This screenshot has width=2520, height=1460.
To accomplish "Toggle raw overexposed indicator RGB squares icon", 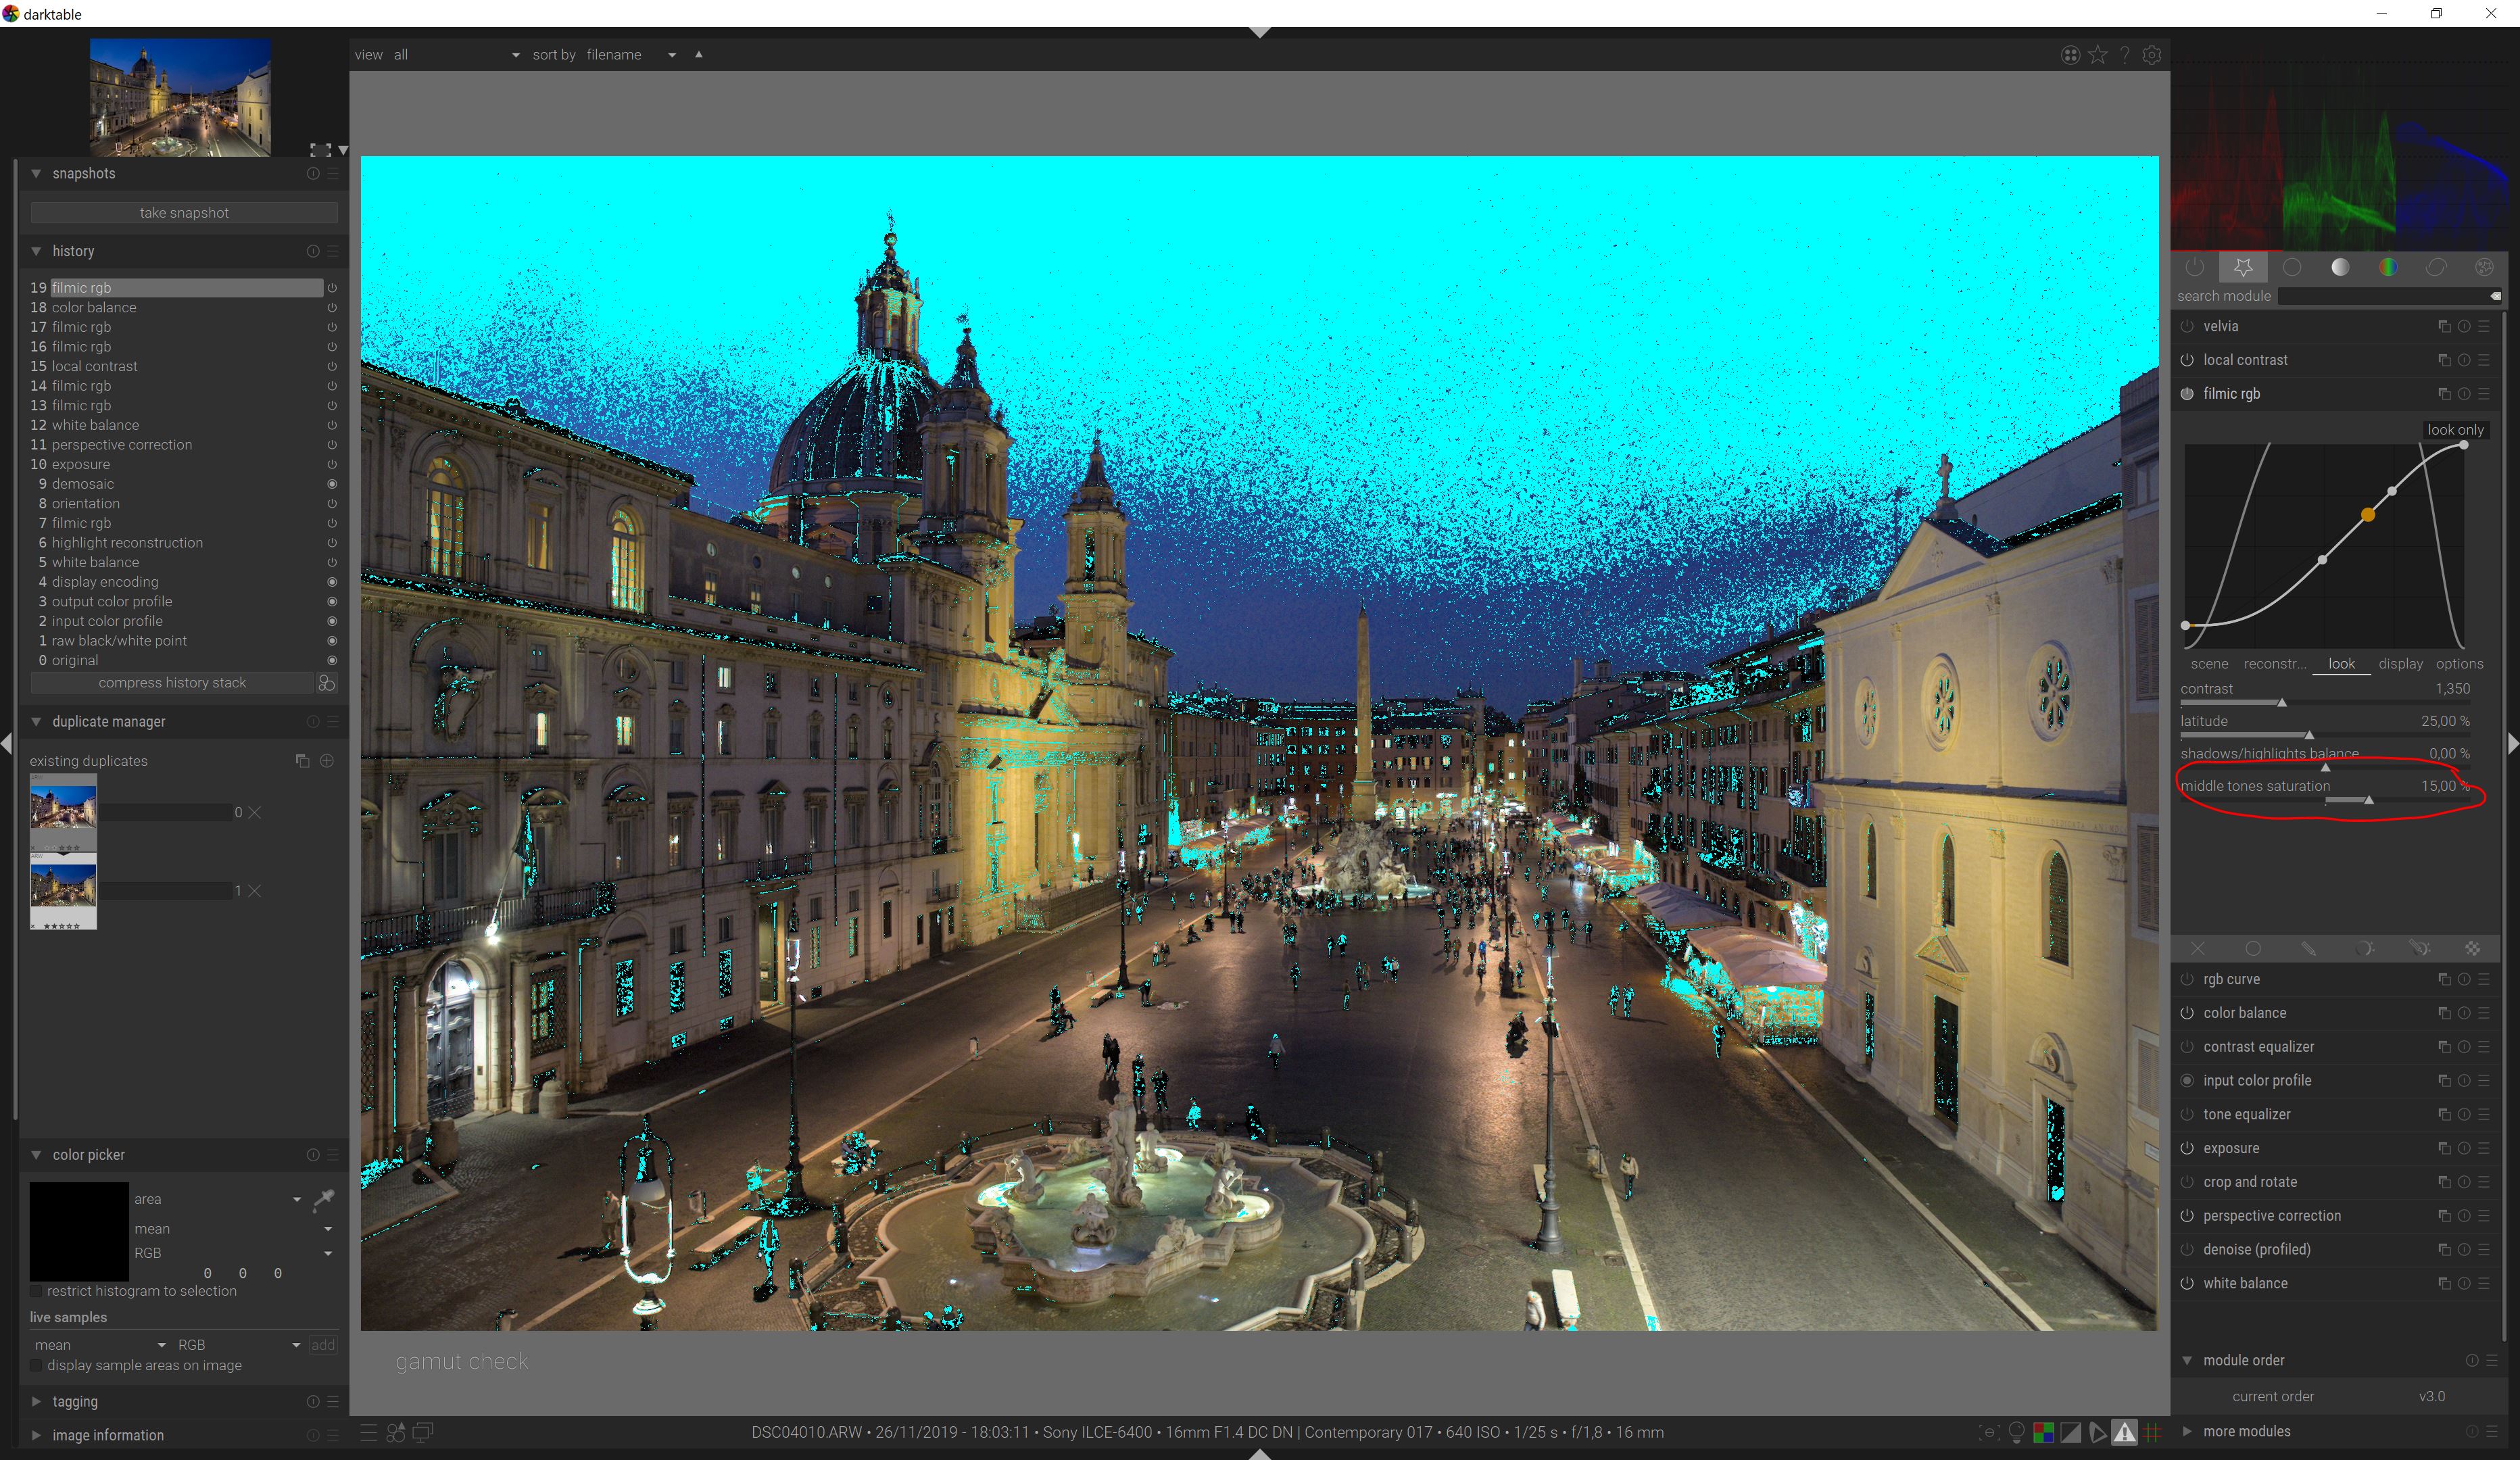I will (x=2043, y=1432).
